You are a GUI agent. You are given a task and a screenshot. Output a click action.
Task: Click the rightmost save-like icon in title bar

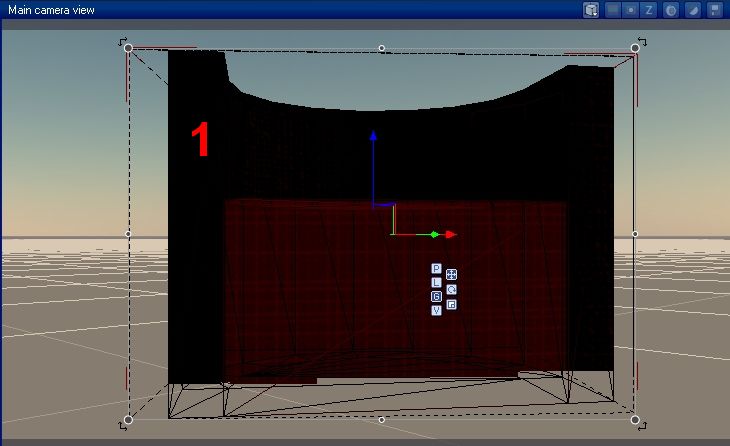715,10
